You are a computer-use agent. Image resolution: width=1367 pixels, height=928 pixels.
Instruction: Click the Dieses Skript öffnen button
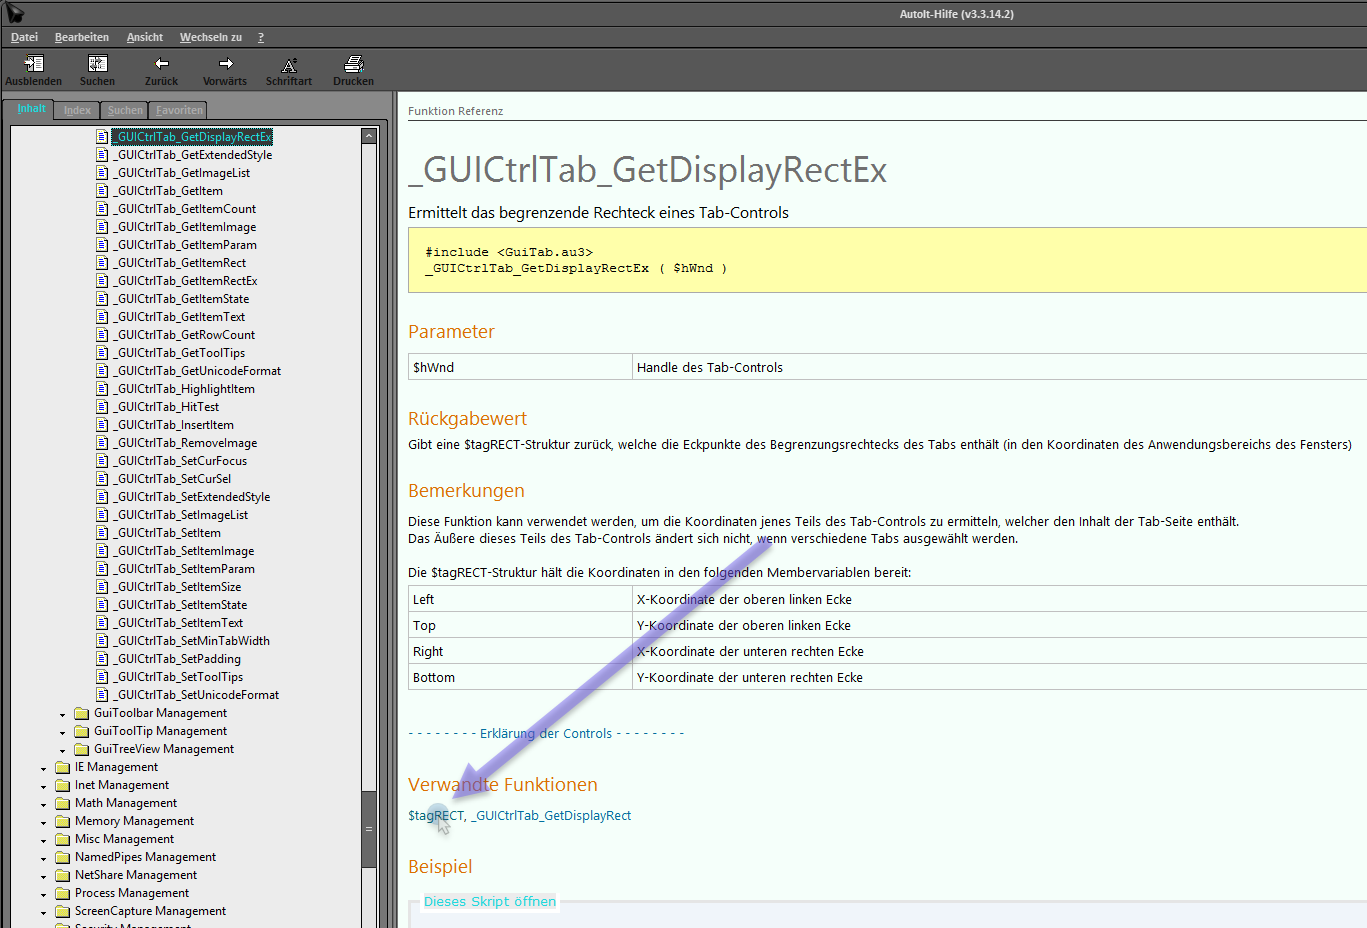489,902
